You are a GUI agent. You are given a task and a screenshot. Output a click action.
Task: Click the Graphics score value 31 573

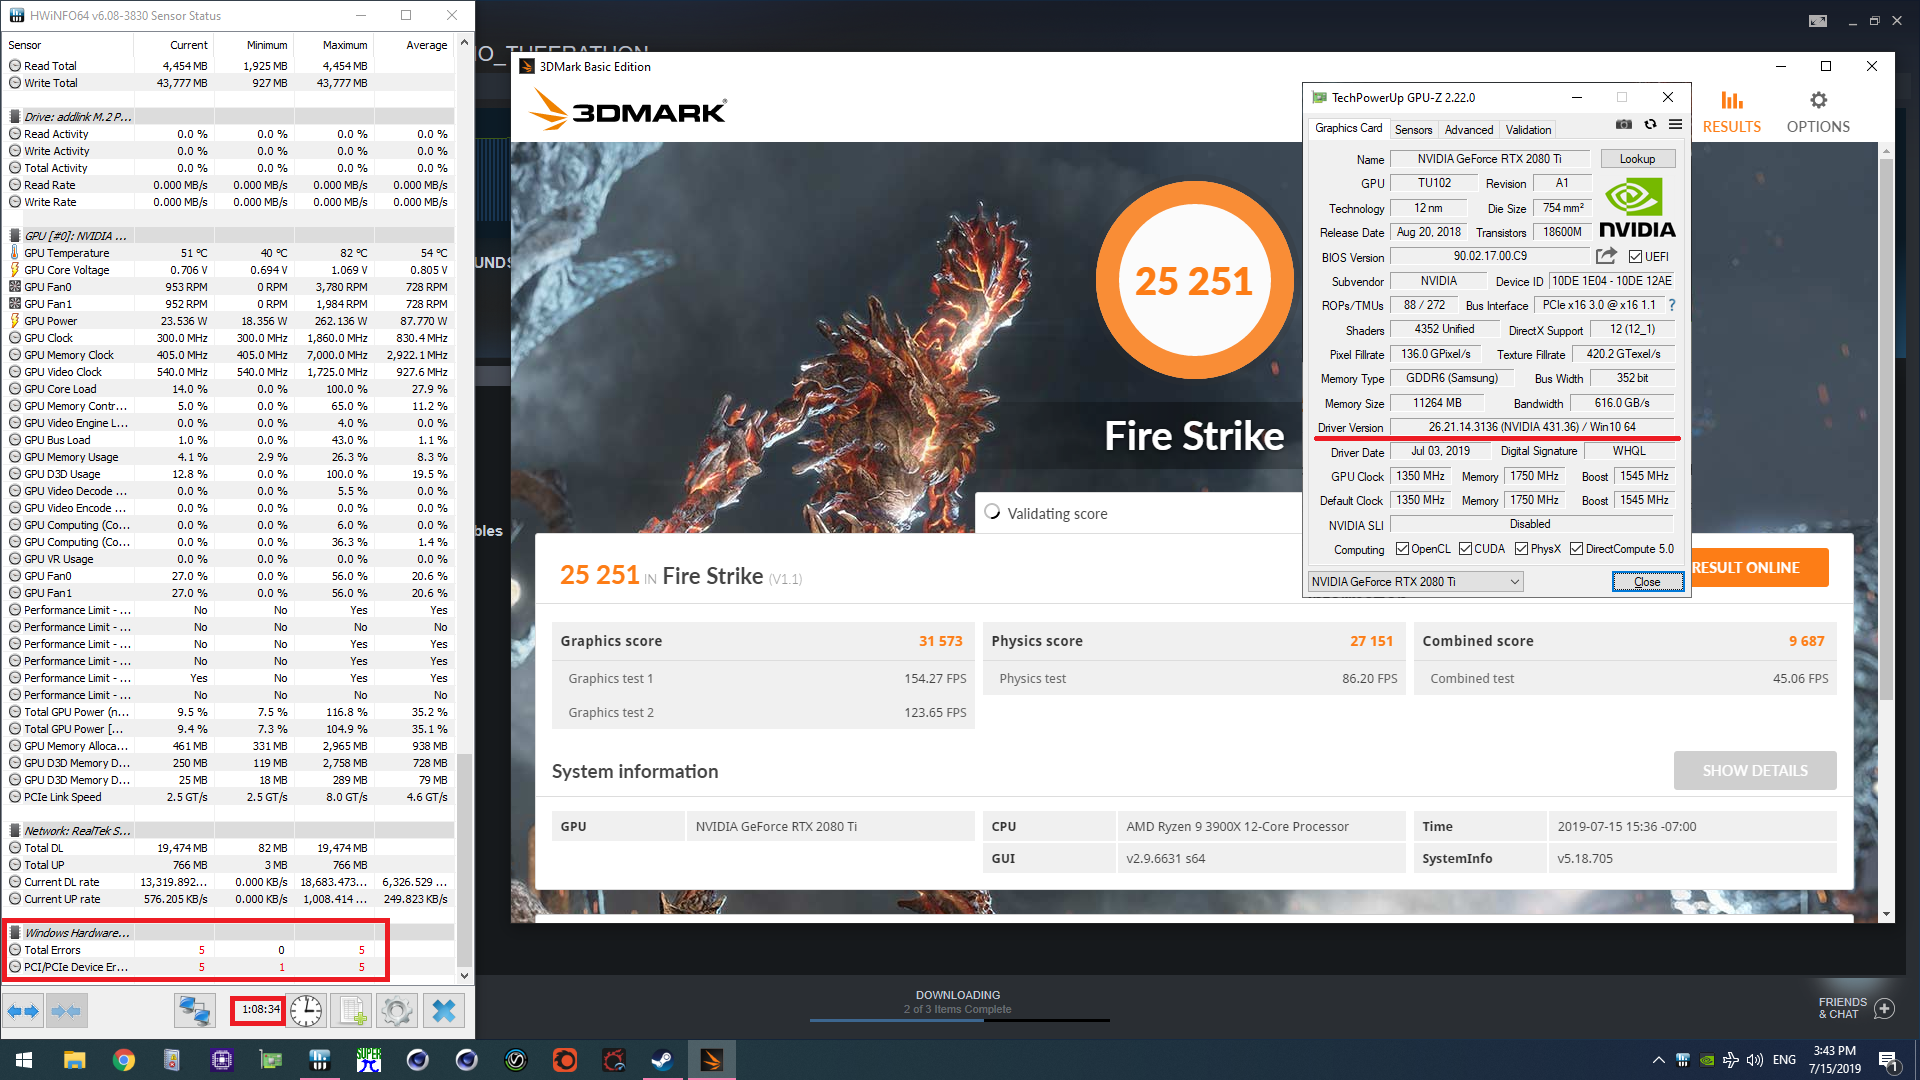(x=940, y=641)
